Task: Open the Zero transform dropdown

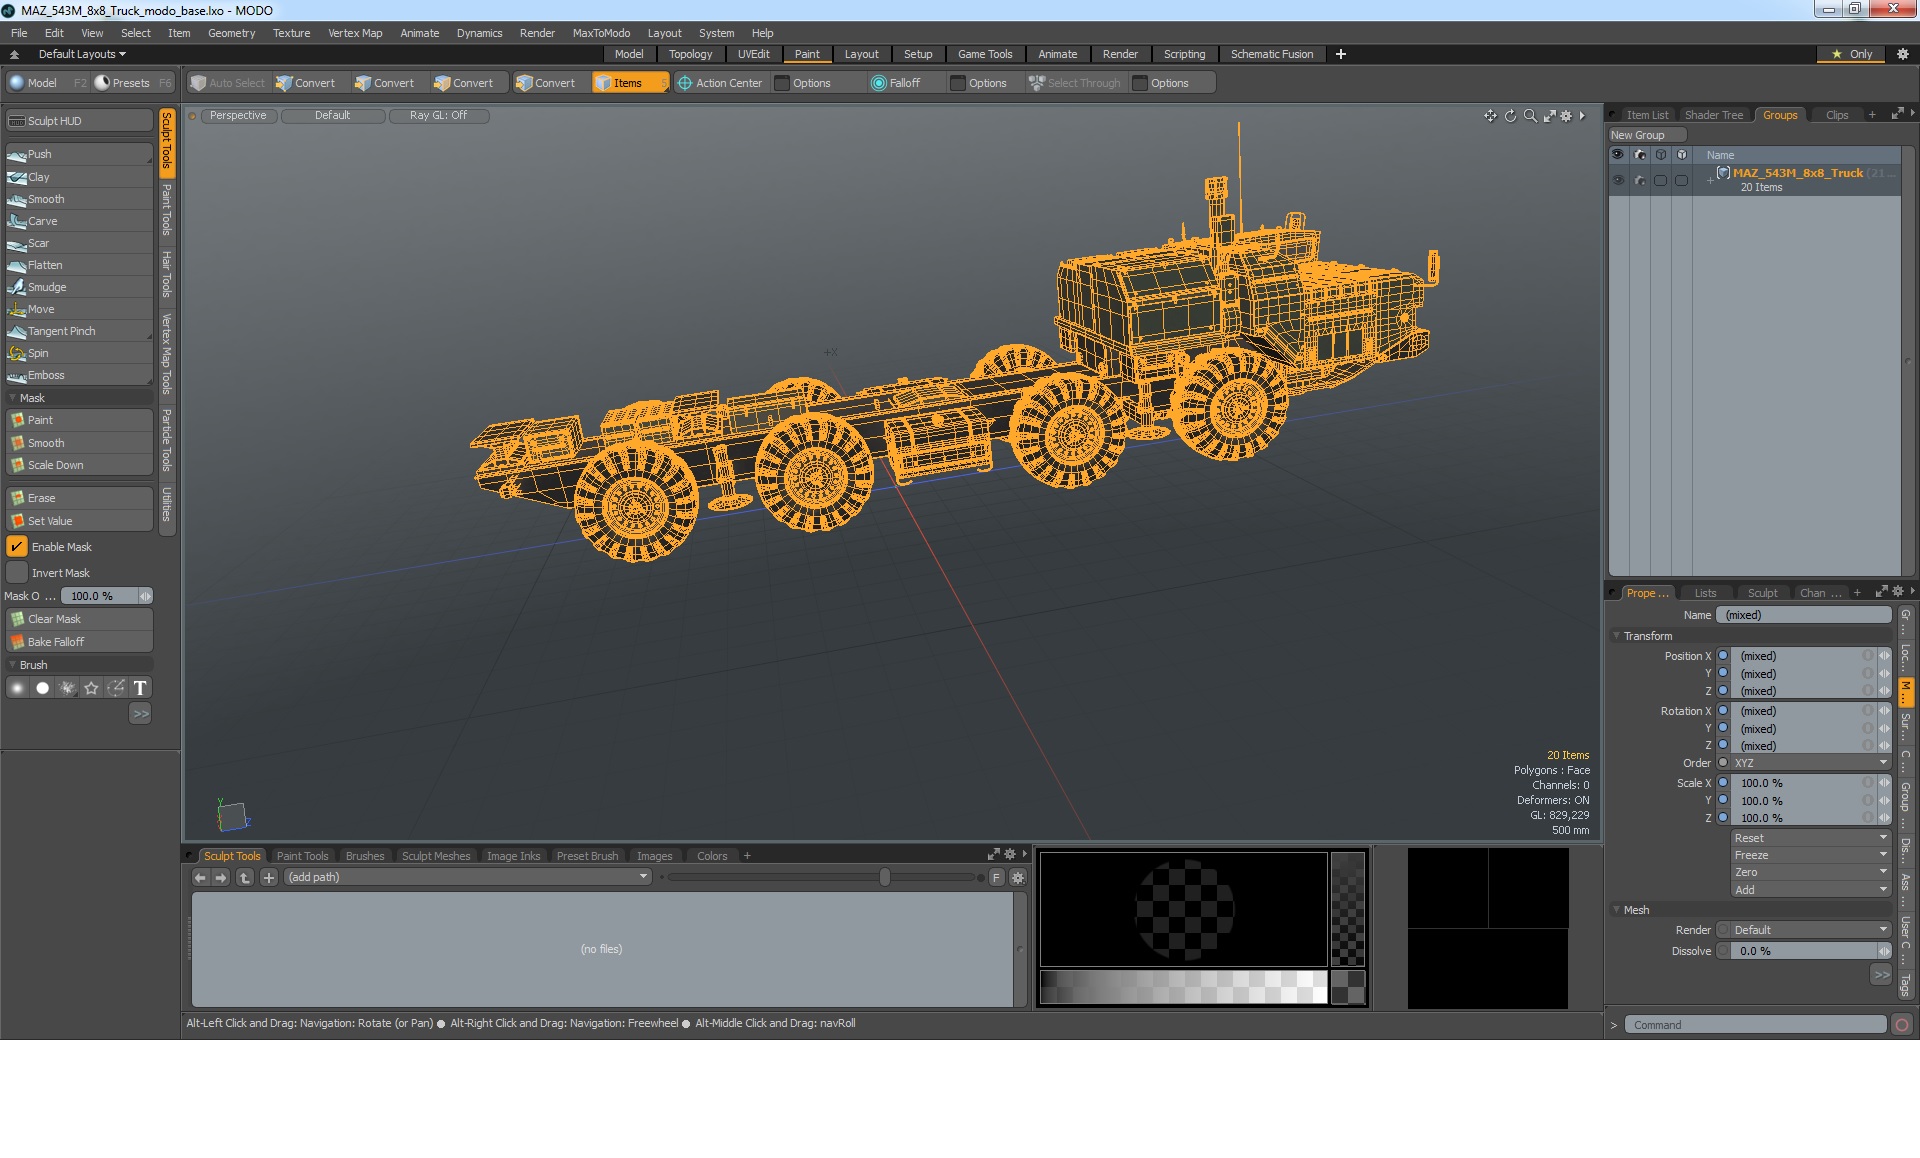Action: [1811, 872]
